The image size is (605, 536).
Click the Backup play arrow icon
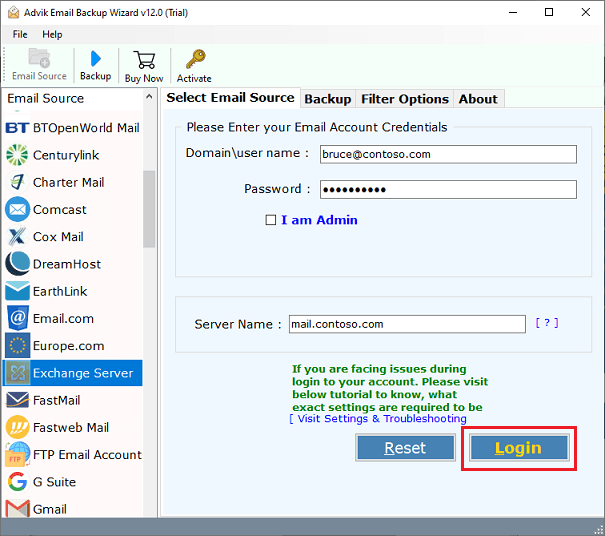tap(95, 59)
